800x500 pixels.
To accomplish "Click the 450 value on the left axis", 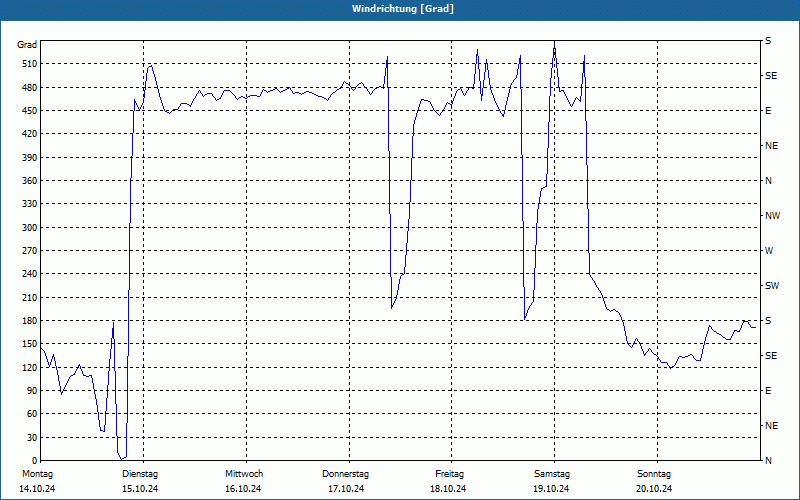I will coord(29,111).
